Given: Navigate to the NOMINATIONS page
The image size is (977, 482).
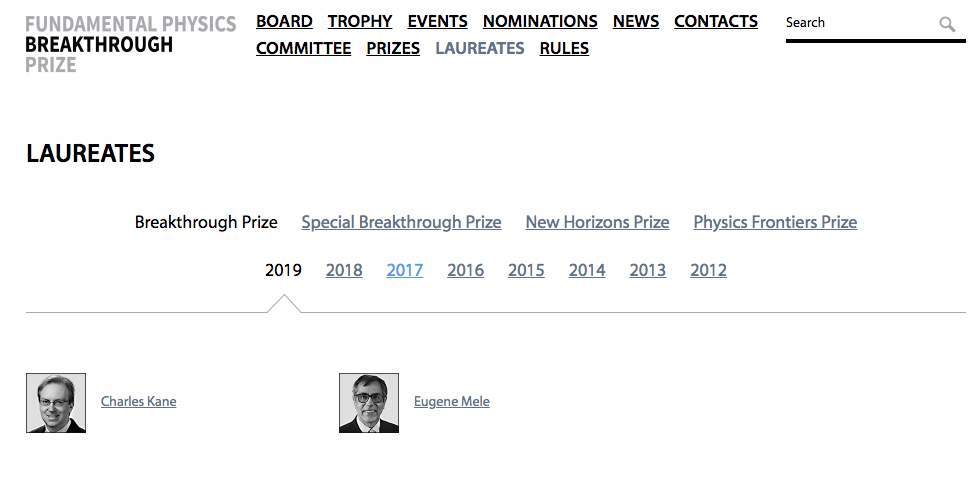Looking at the screenshot, I should (x=540, y=21).
